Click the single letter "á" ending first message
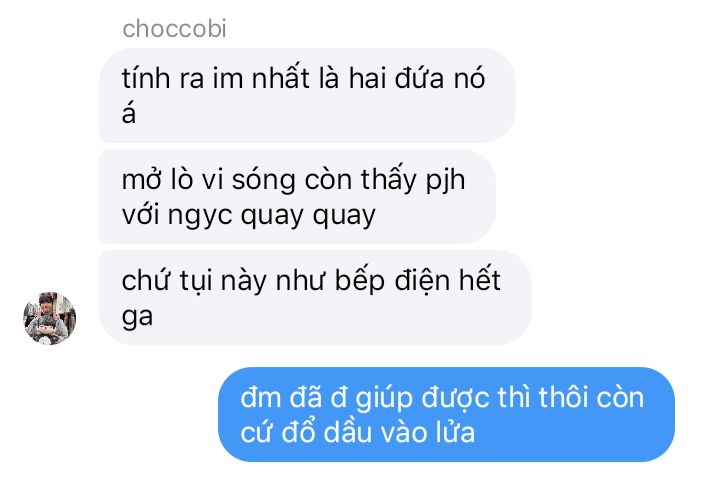This screenshot has height=477, width=720. click(129, 112)
